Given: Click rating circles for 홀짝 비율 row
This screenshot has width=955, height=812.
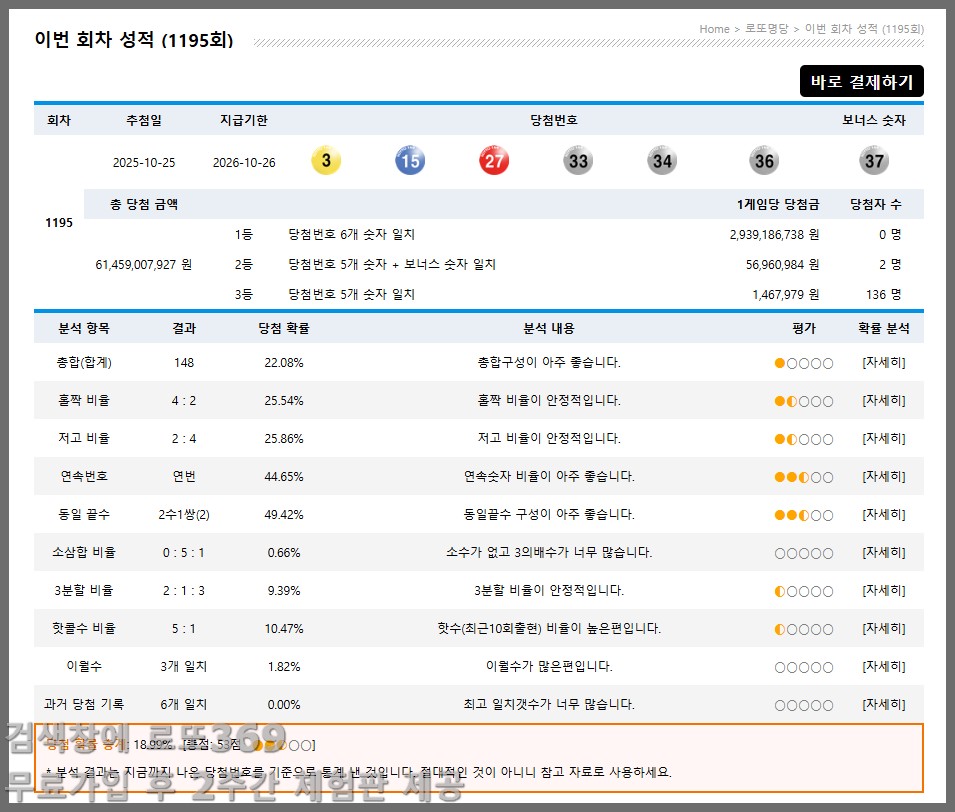Looking at the screenshot, I should pos(804,401).
